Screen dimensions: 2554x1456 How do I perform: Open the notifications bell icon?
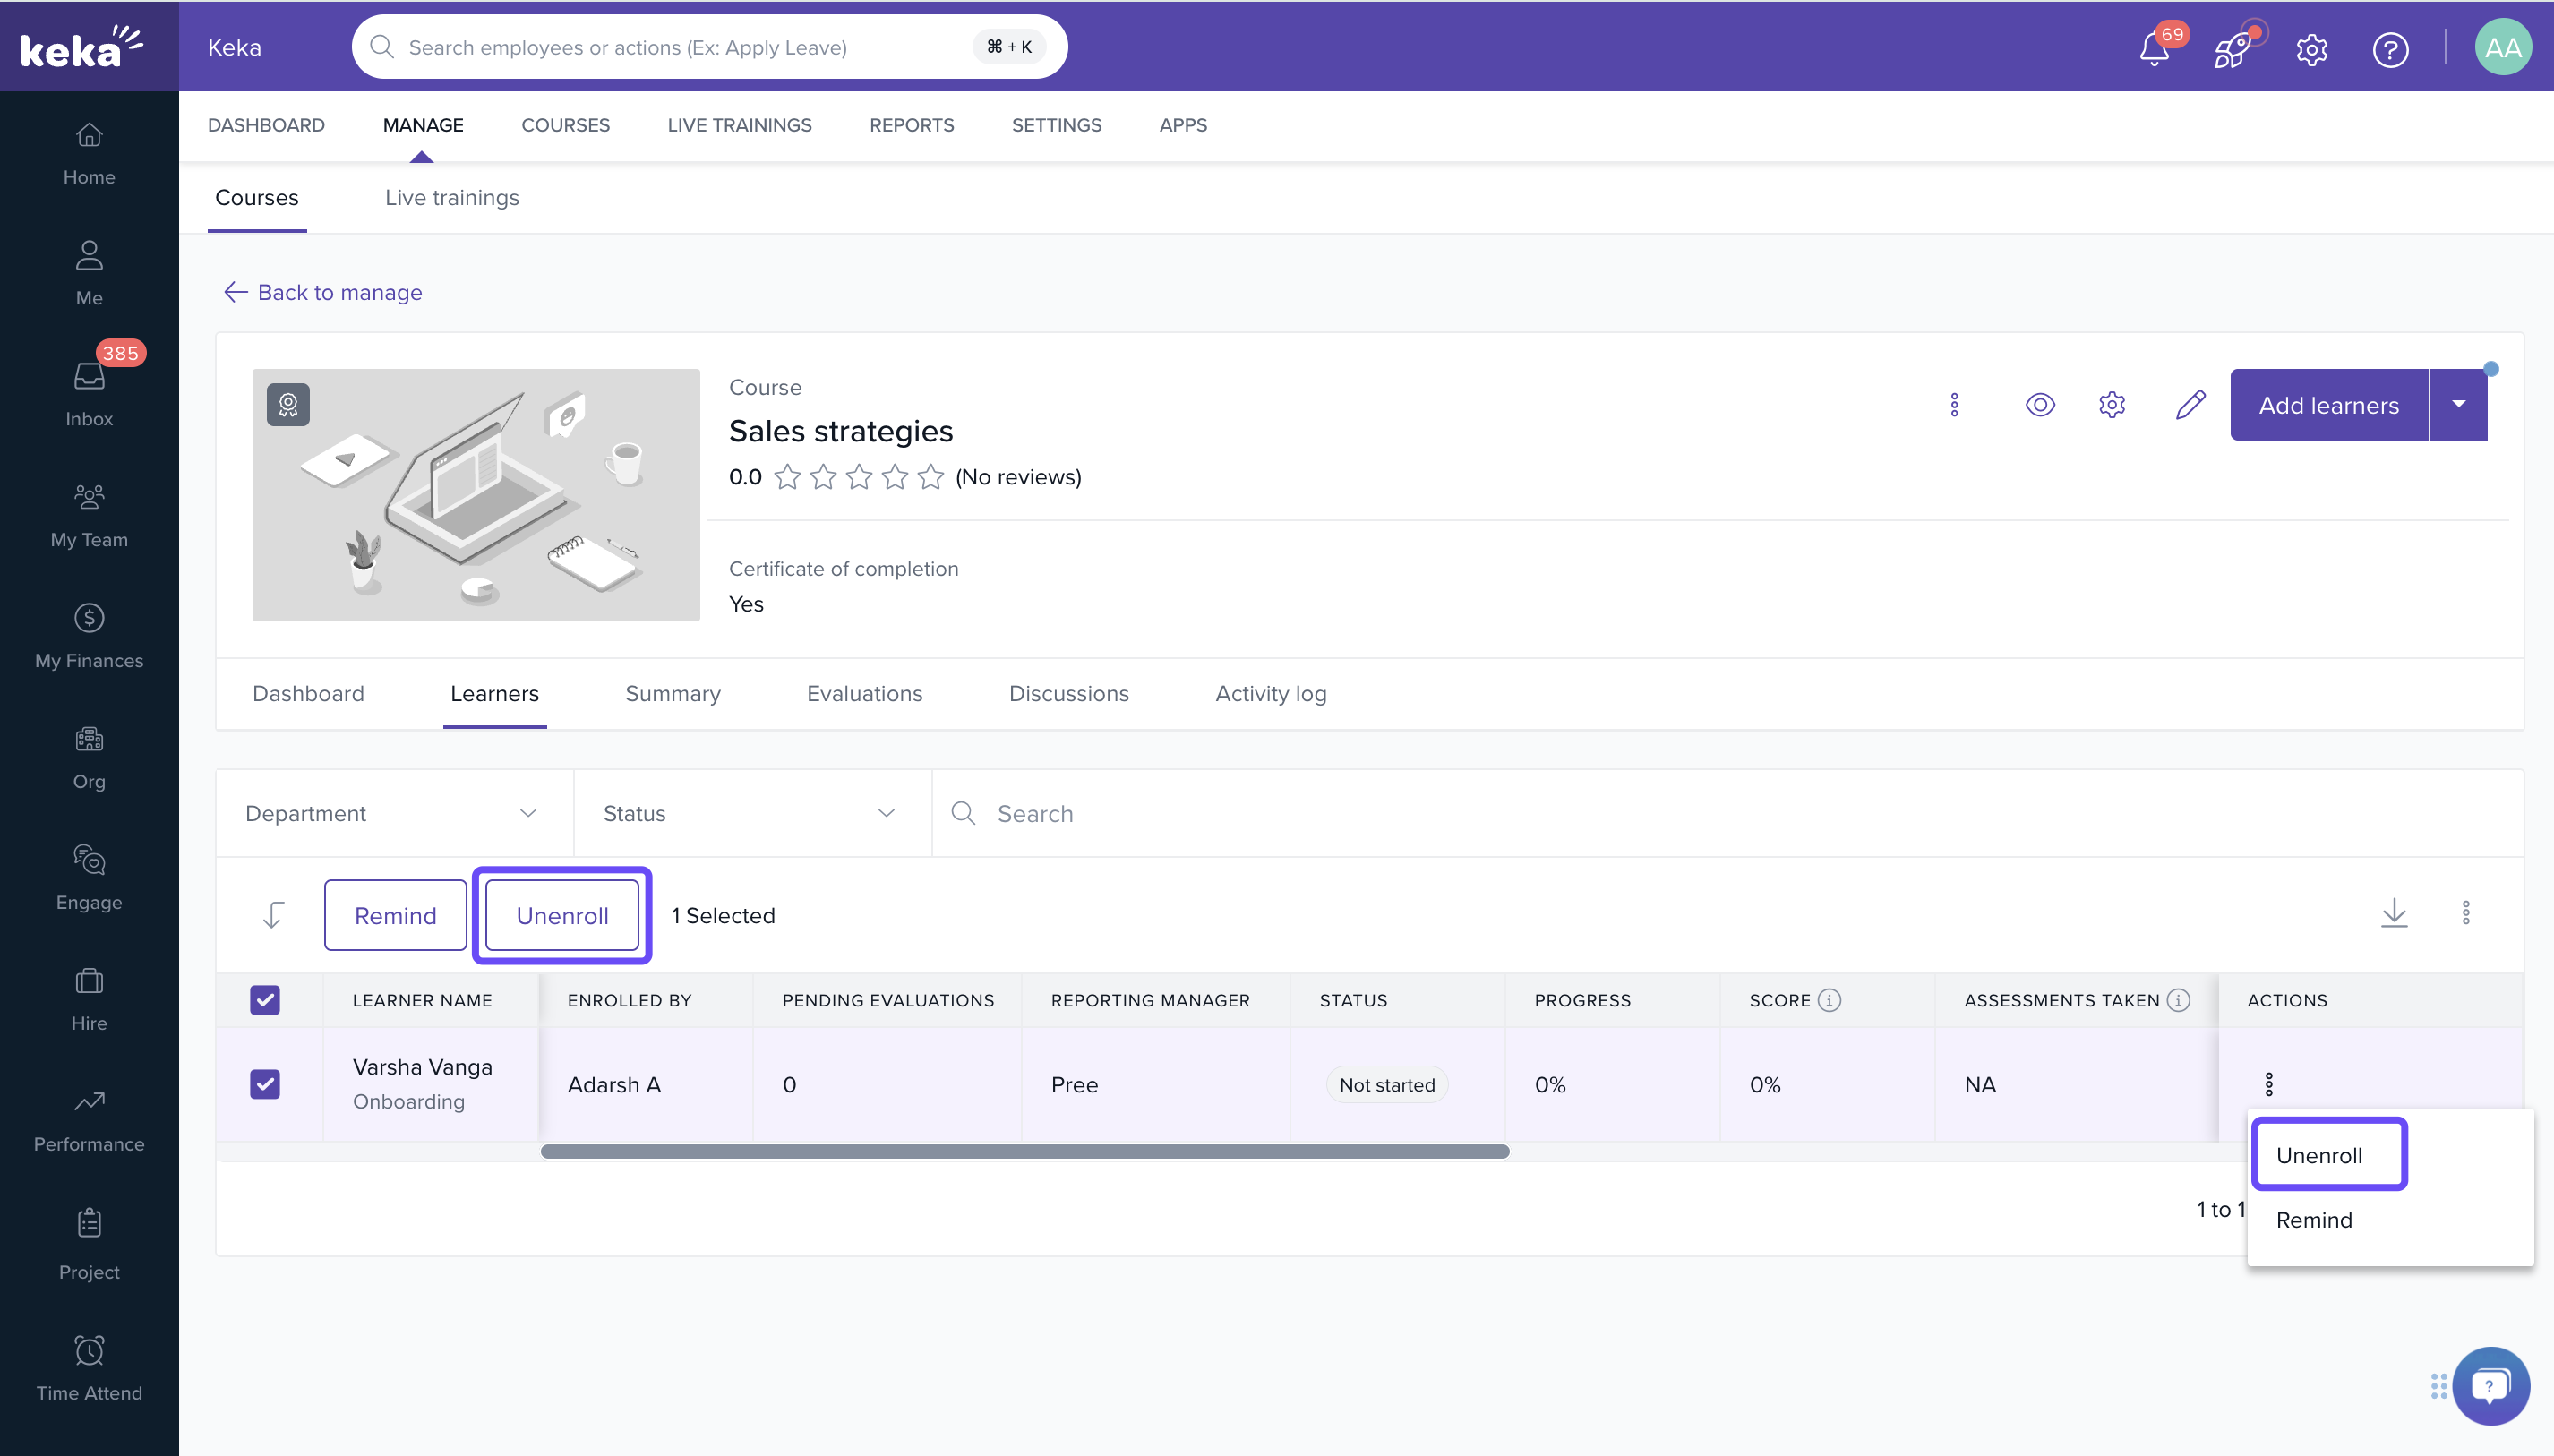pyautogui.click(x=2154, y=49)
